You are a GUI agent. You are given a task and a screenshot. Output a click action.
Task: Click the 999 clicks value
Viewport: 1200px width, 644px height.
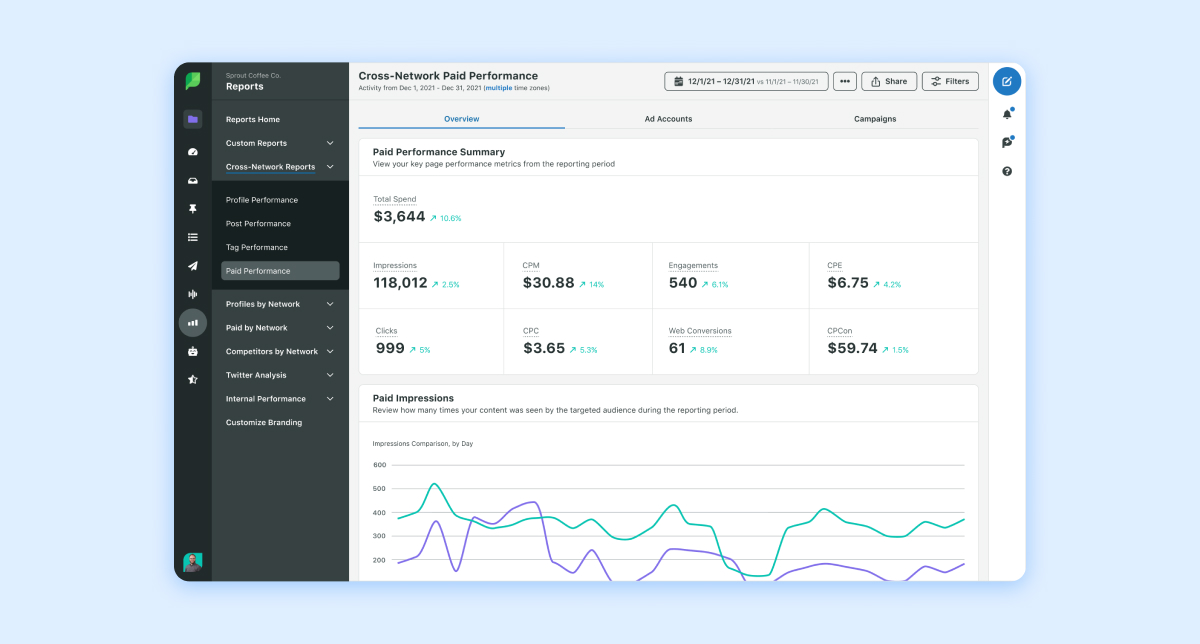pos(390,348)
